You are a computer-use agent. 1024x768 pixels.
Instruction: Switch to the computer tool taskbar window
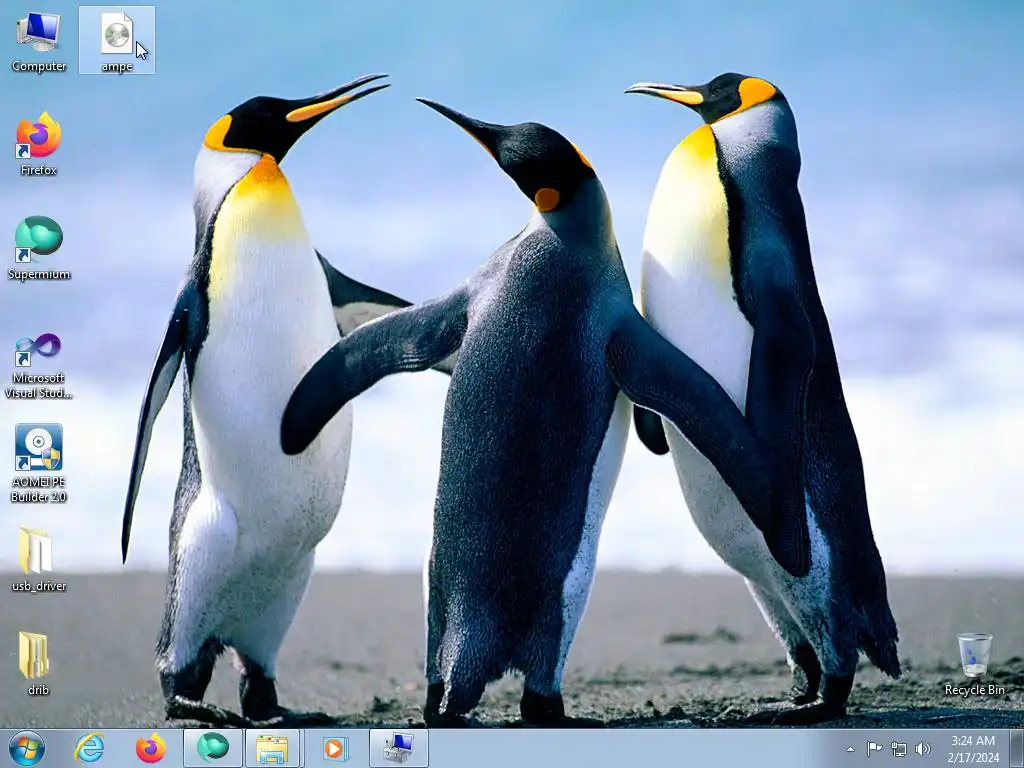[399, 748]
